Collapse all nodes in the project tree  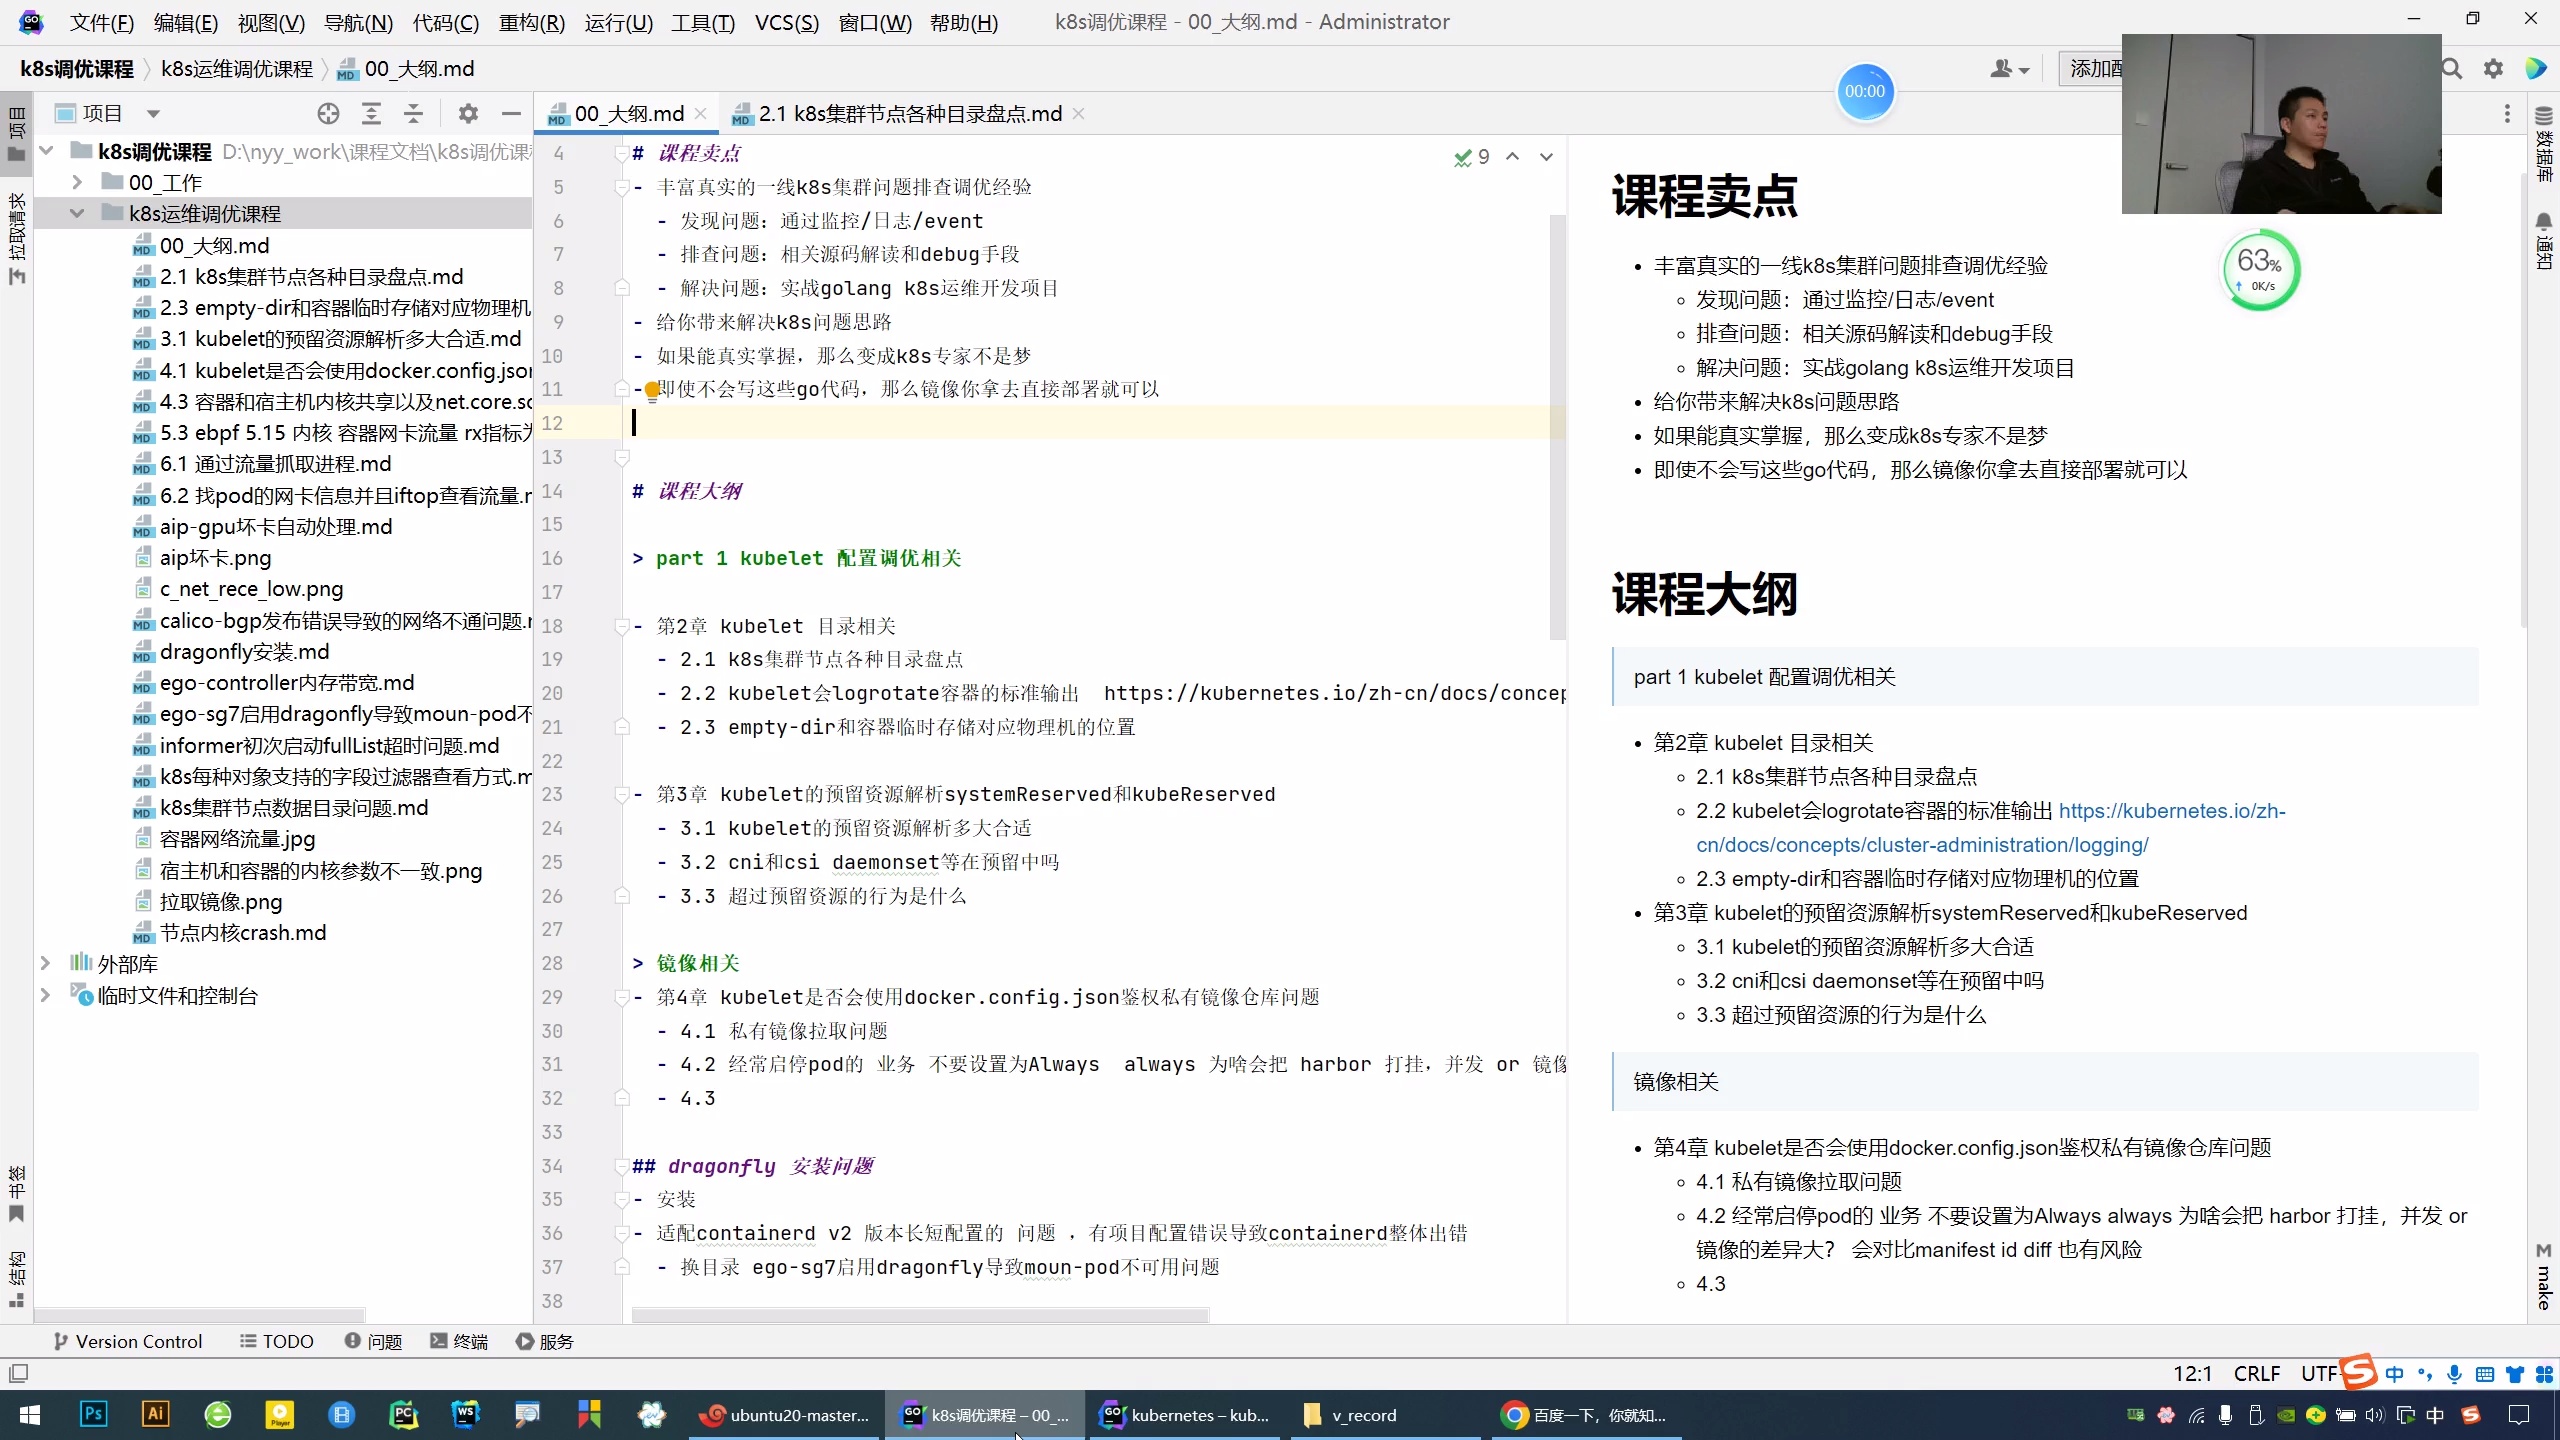pyautogui.click(x=413, y=113)
